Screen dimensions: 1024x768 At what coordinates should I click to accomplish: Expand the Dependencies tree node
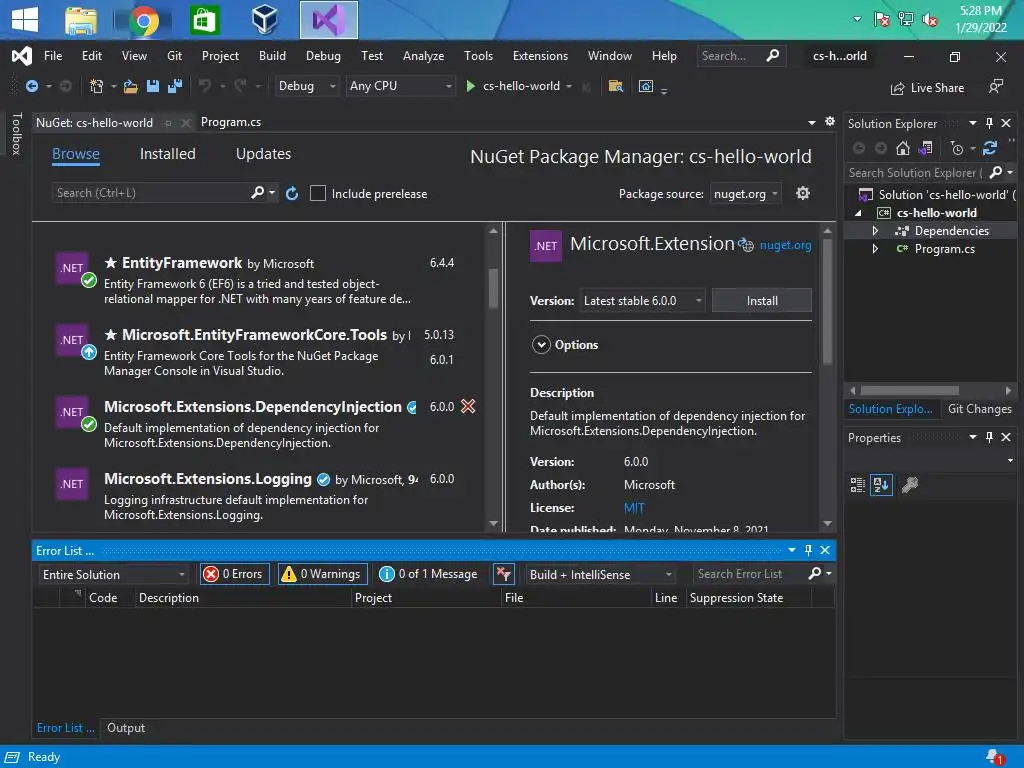(x=875, y=231)
